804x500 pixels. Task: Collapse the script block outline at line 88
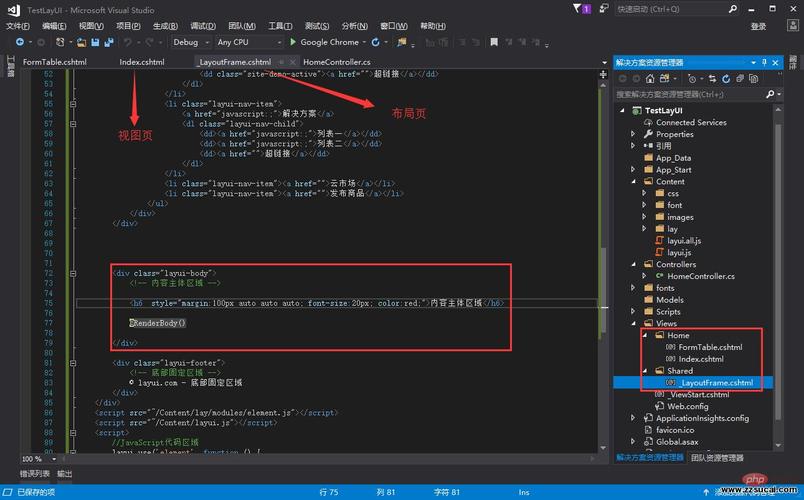[x=73, y=433]
